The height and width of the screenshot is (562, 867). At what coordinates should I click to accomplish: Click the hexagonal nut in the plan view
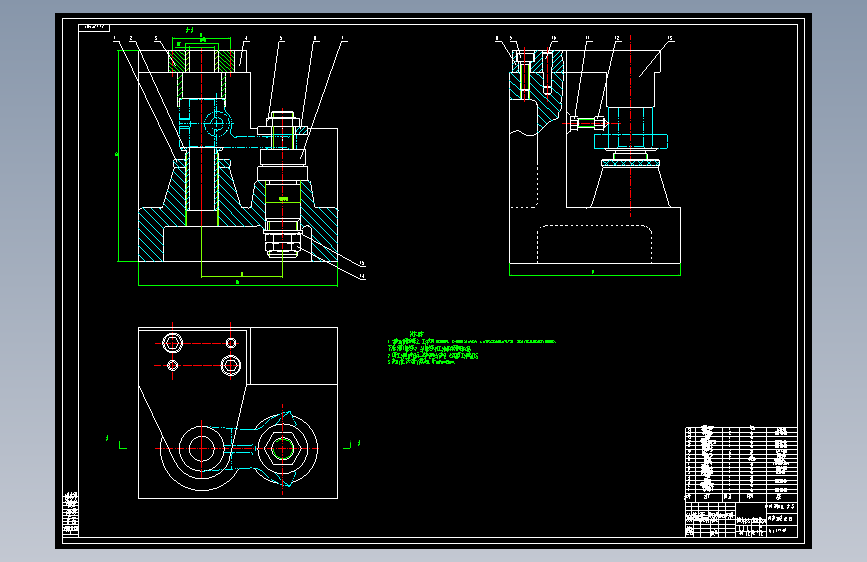pos(283,448)
